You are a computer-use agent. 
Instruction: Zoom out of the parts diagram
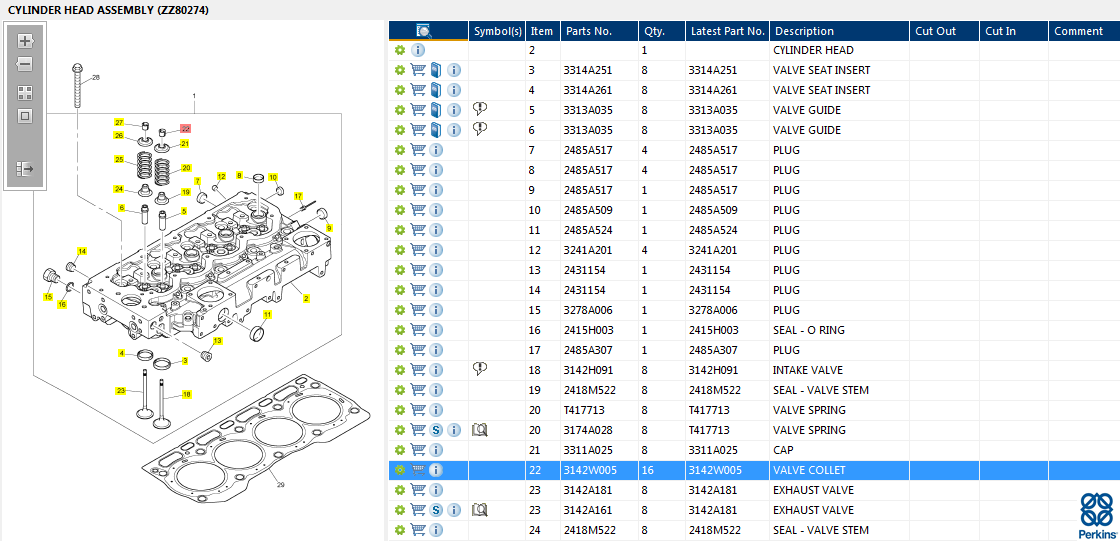click(x=25, y=64)
